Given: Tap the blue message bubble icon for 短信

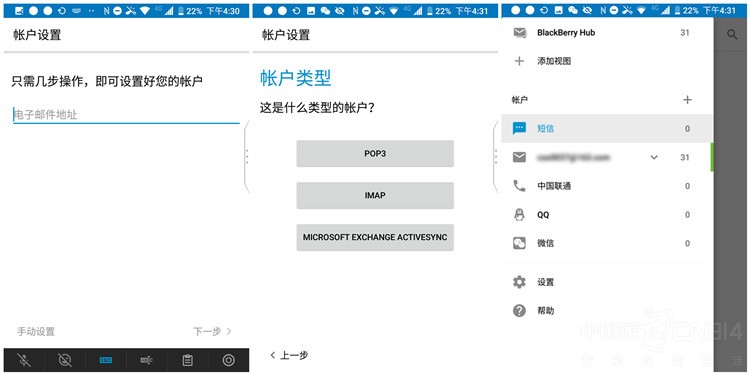Looking at the screenshot, I should [519, 129].
